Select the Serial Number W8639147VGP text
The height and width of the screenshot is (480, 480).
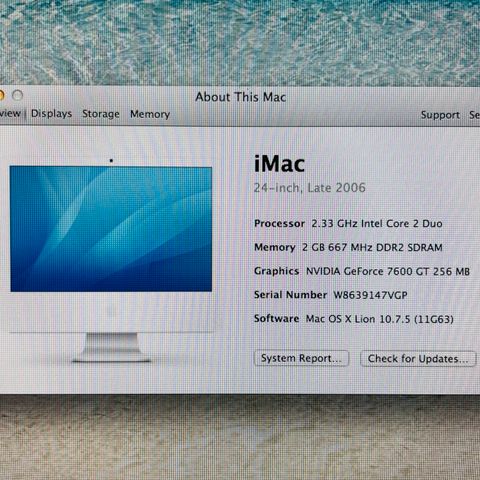pyautogui.click(x=331, y=295)
